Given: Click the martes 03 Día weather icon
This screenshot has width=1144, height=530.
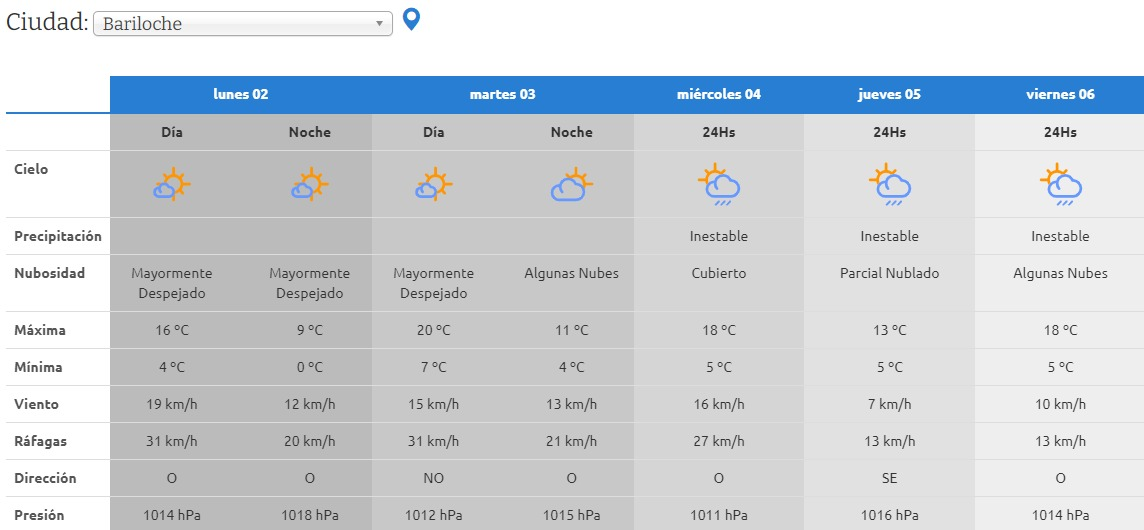Looking at the screenshot, I should pos(434,184).
